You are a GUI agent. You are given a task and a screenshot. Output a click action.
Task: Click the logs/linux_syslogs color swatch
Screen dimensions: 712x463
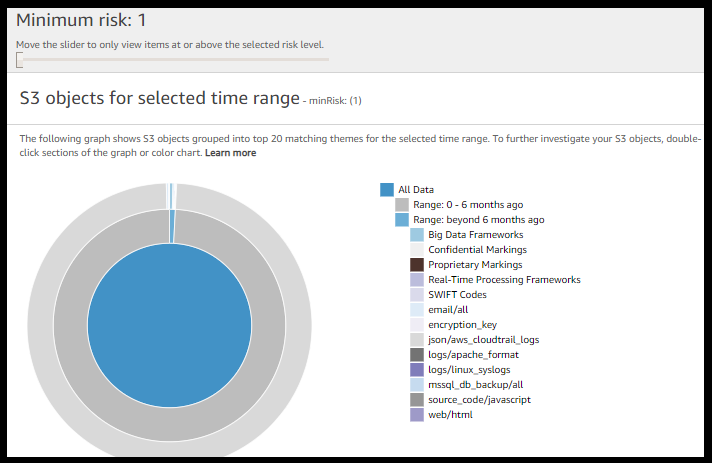[417, 370]
